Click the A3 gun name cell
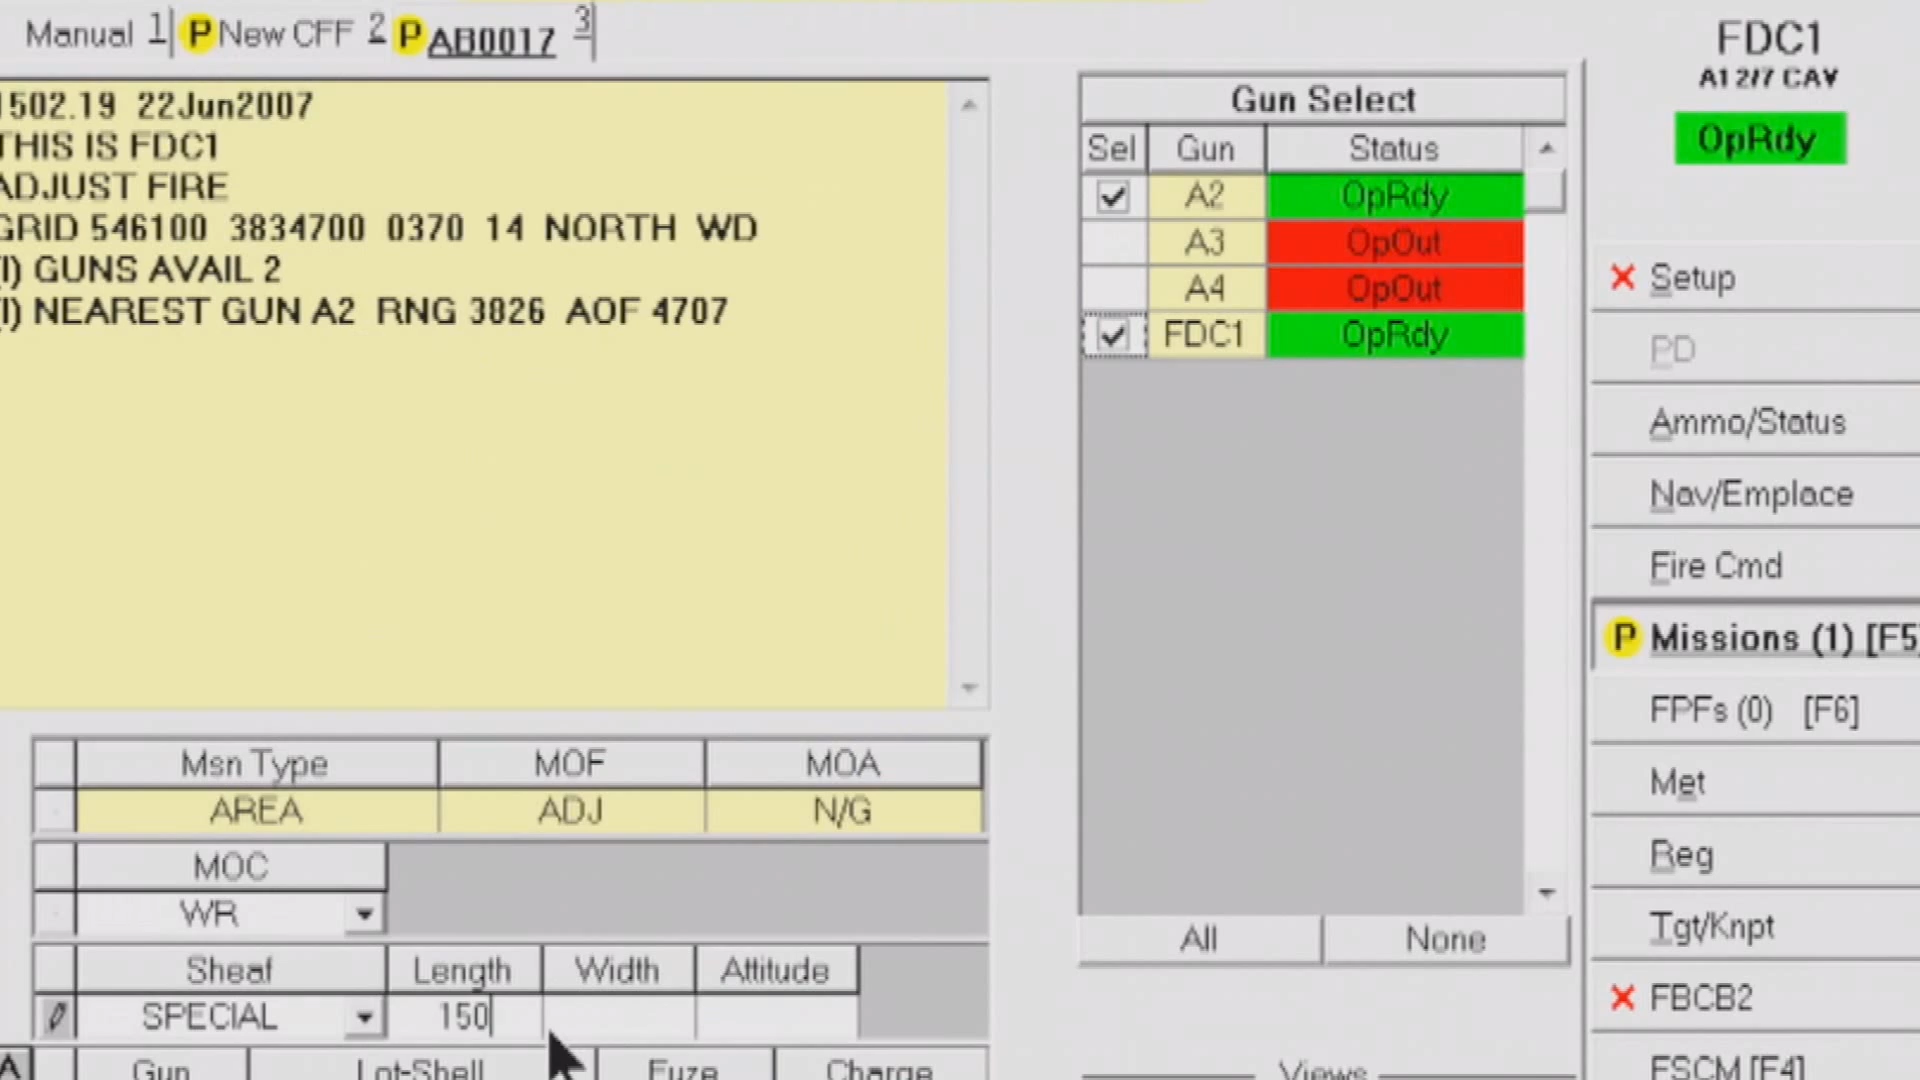This screenshot has height=1080, width=1920. [1206, 242]
